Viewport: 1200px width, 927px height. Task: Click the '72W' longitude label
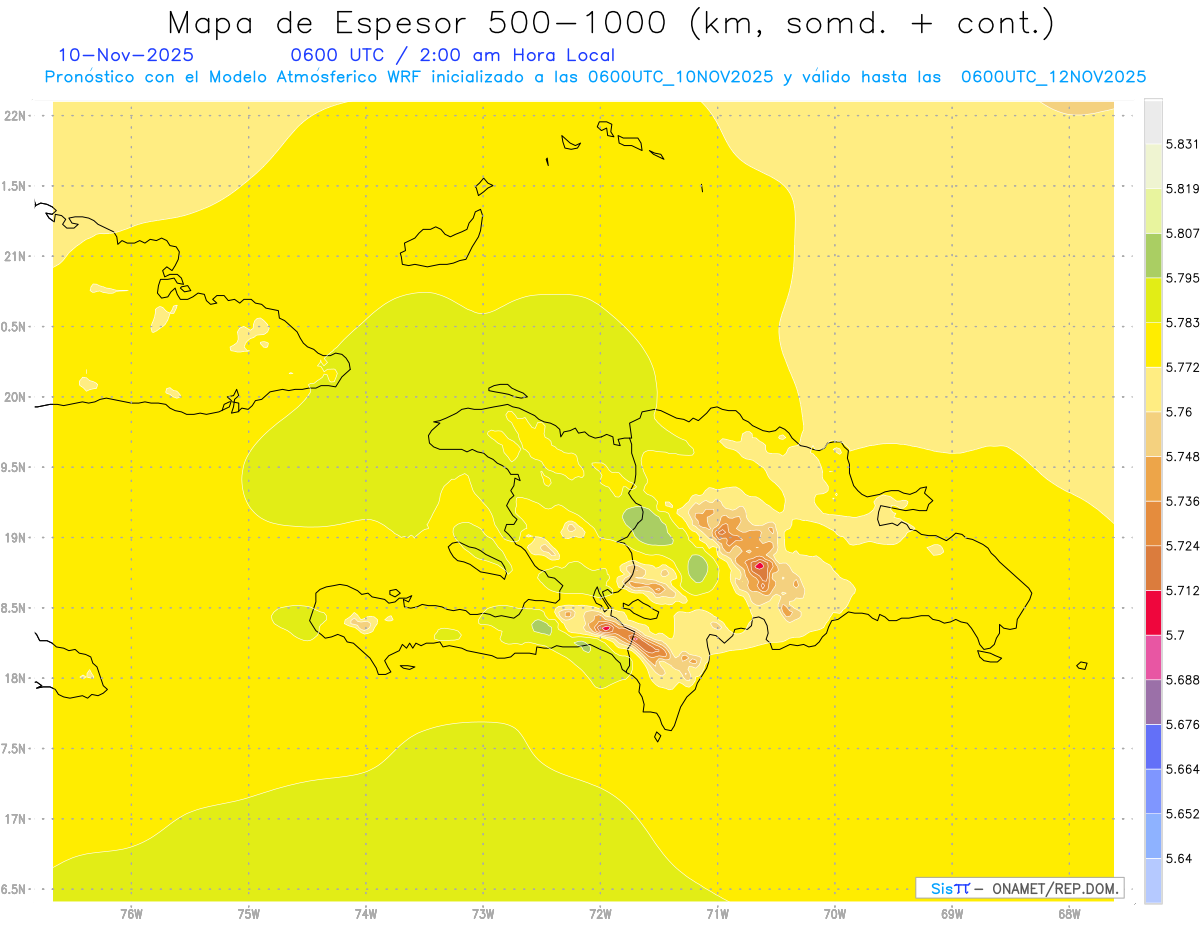(x=600, y=914)
